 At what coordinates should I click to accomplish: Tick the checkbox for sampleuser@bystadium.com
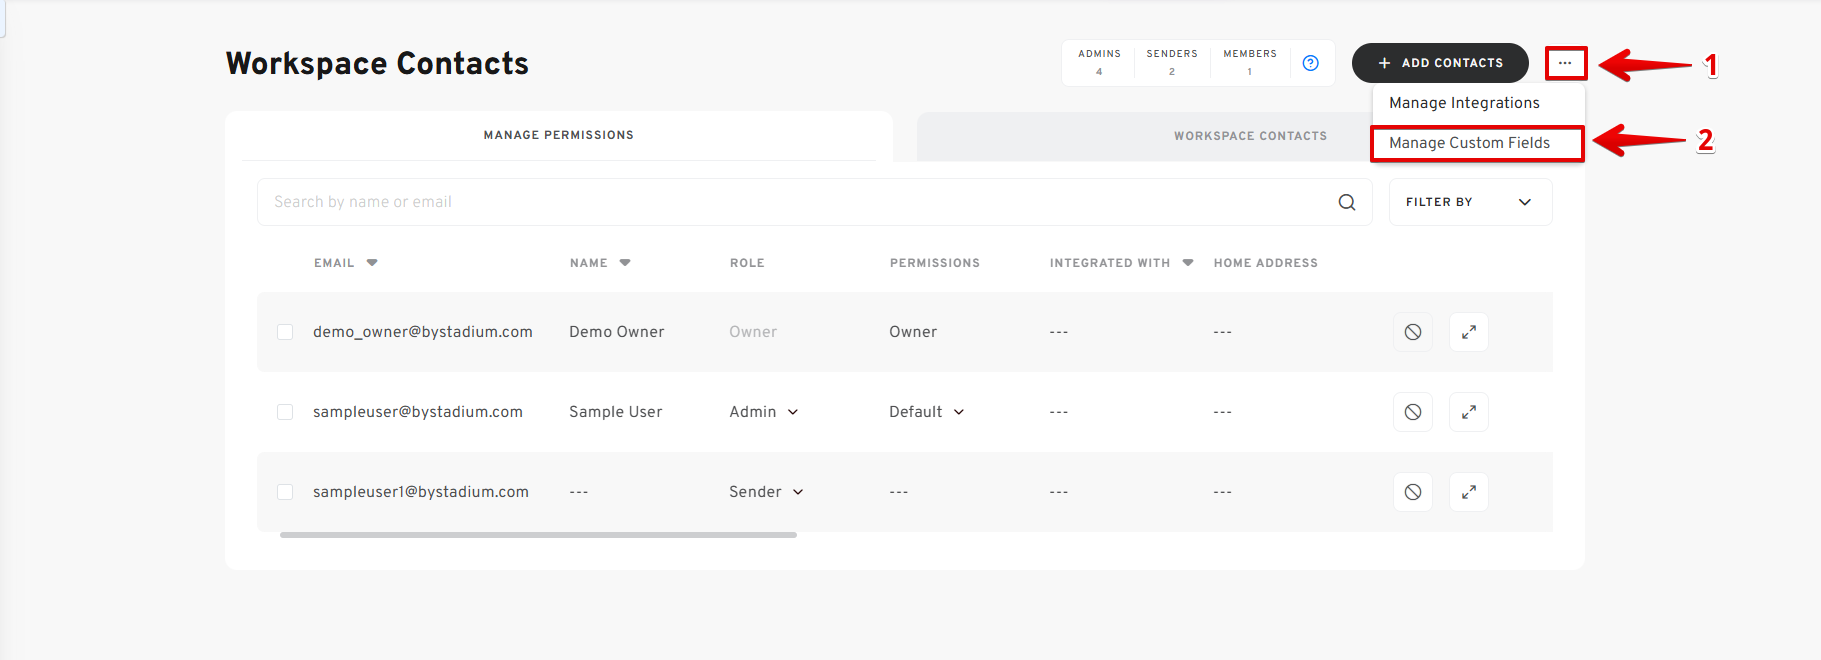[285, 412]
